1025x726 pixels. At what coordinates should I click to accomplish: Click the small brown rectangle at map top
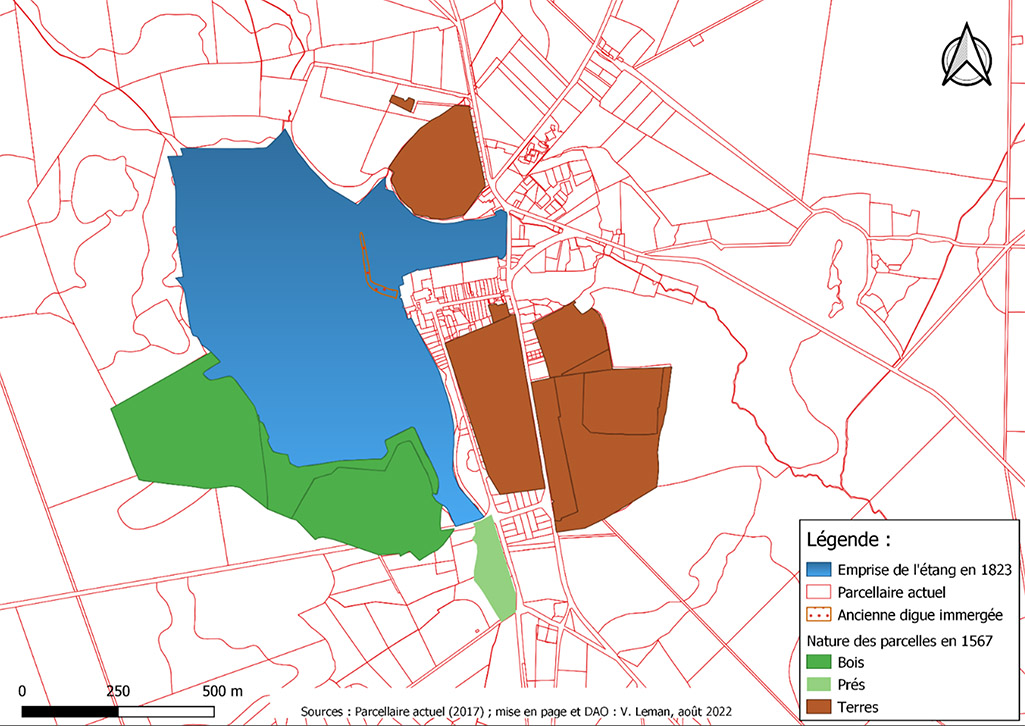pyautogui.click(x=401, y=104)
